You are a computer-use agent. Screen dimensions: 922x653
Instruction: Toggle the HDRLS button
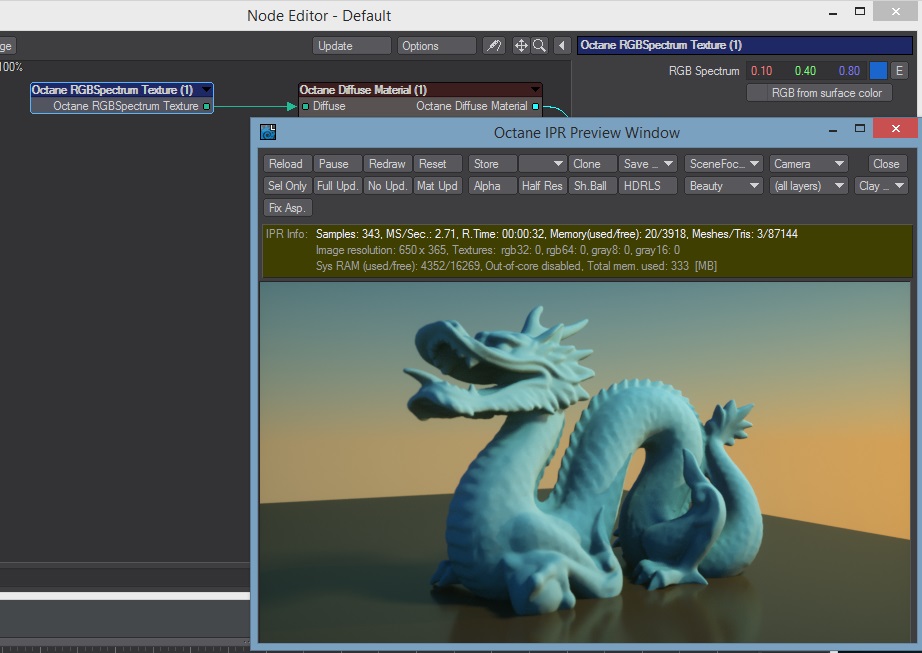[649, 186]
